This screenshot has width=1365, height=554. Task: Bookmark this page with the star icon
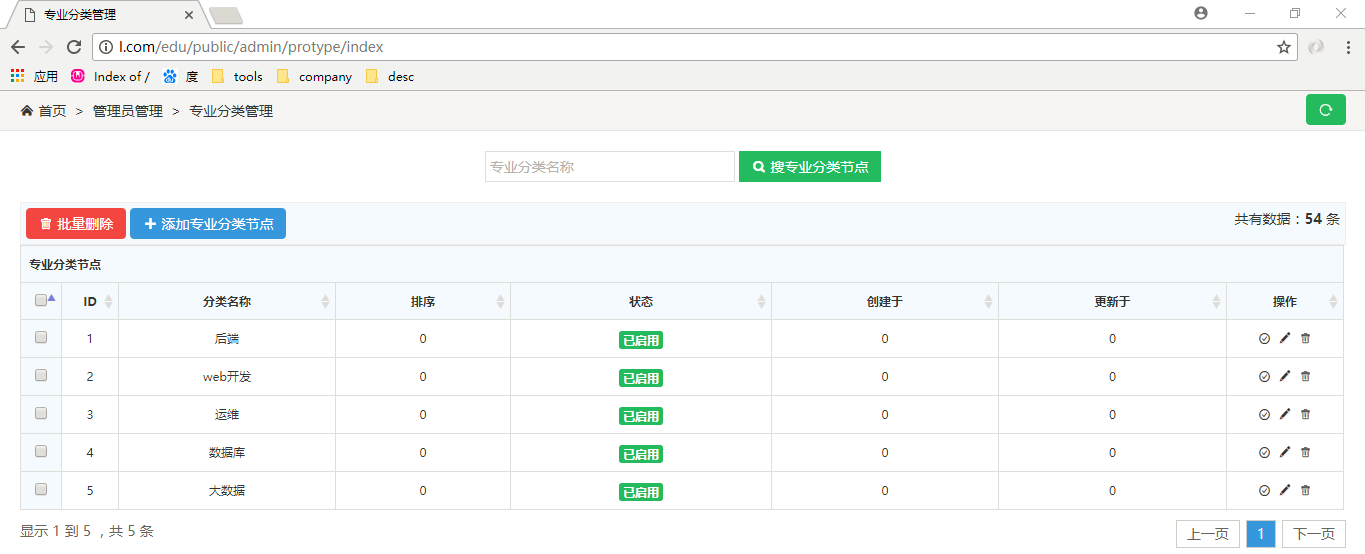1284,47
